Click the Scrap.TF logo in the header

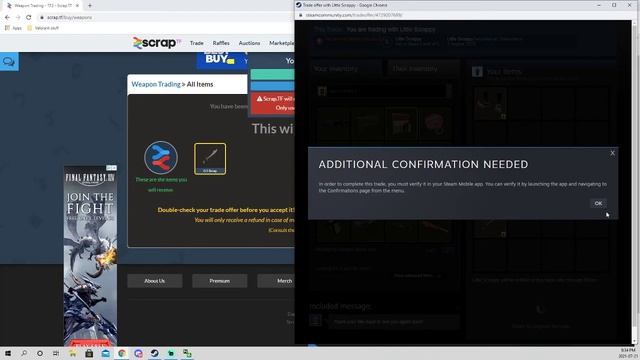click(156, 43)
